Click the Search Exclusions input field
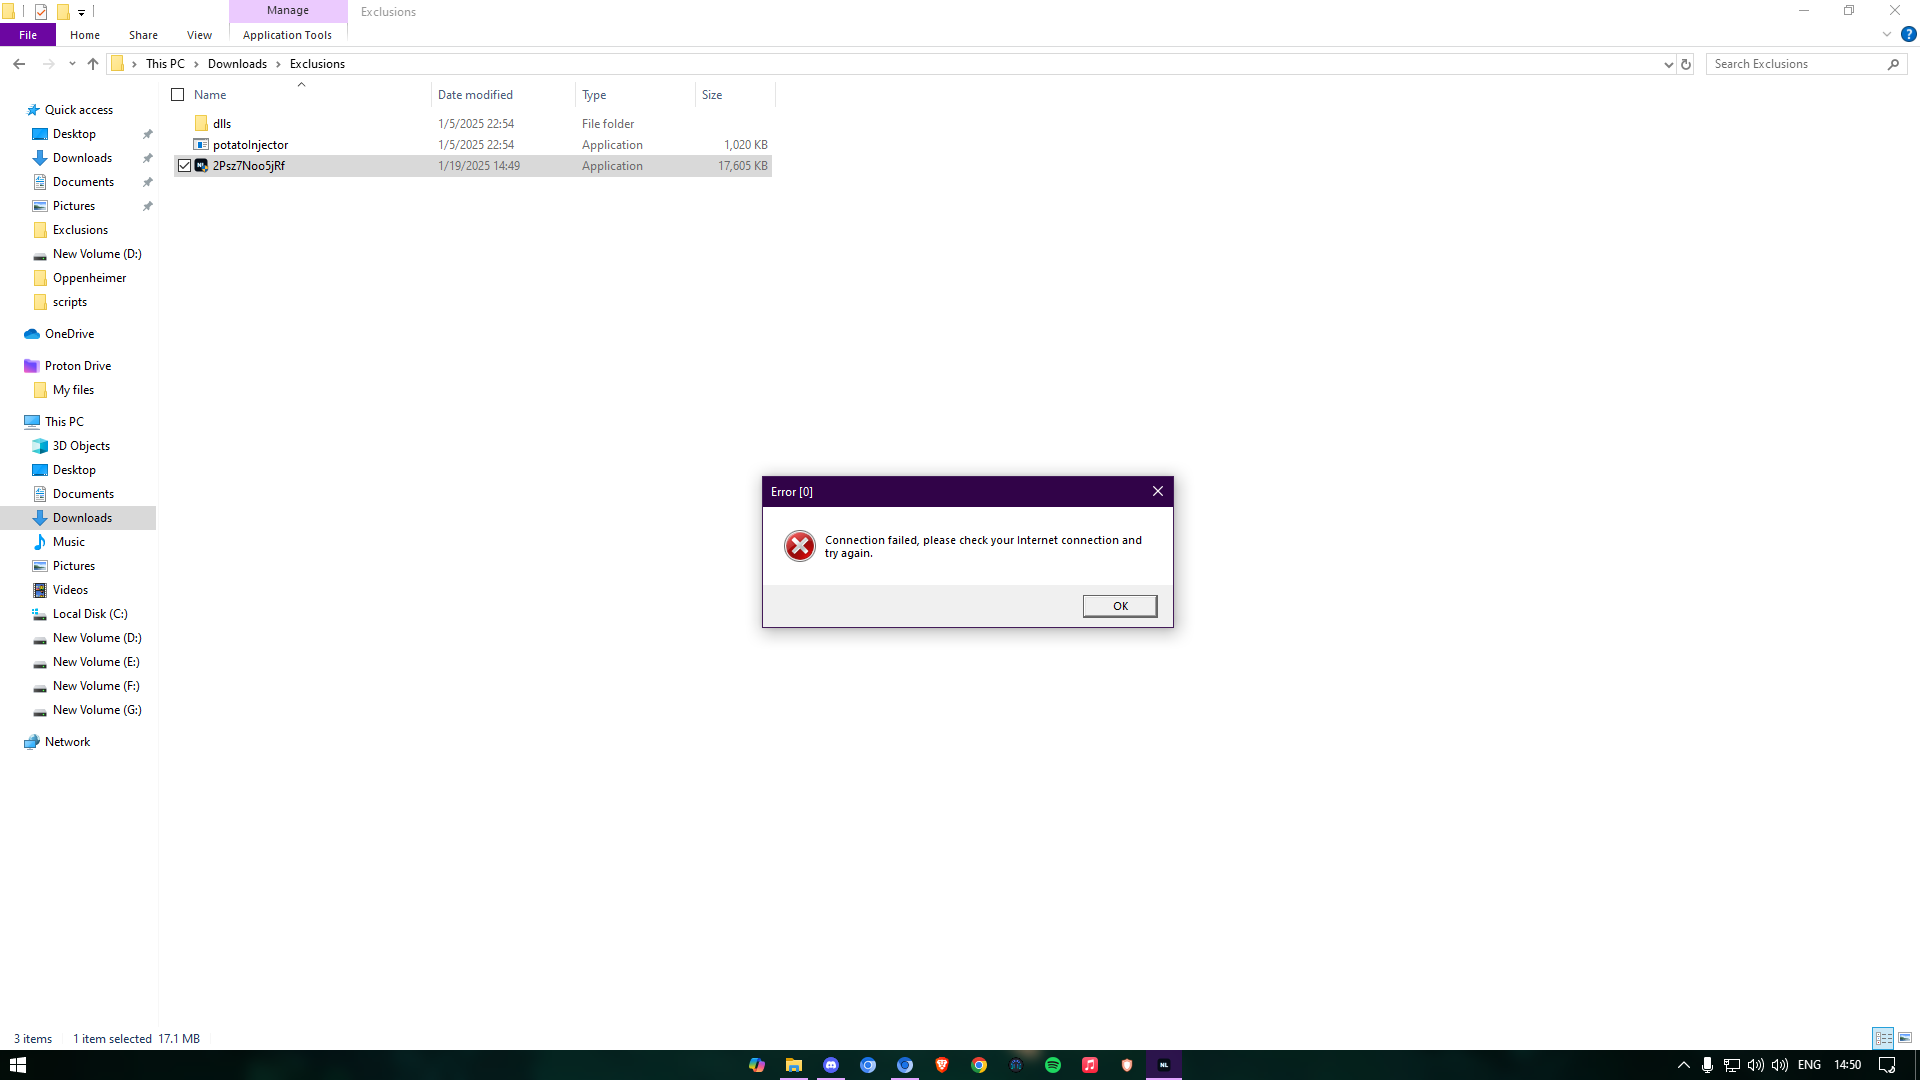The width and height of the screenshot is (1920, 1080). (x=1797, y=64)
